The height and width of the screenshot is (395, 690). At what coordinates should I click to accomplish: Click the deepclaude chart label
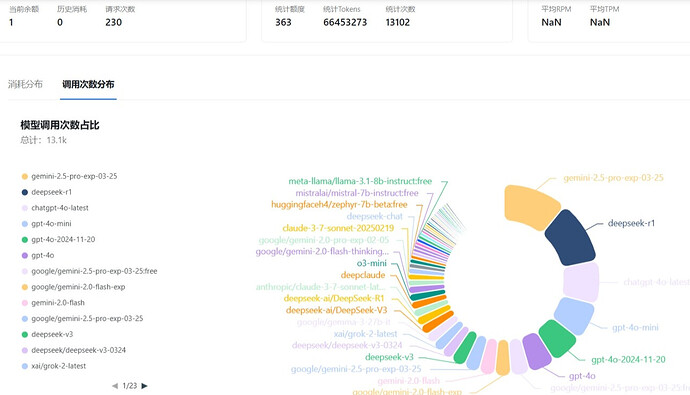coord(363,275)
